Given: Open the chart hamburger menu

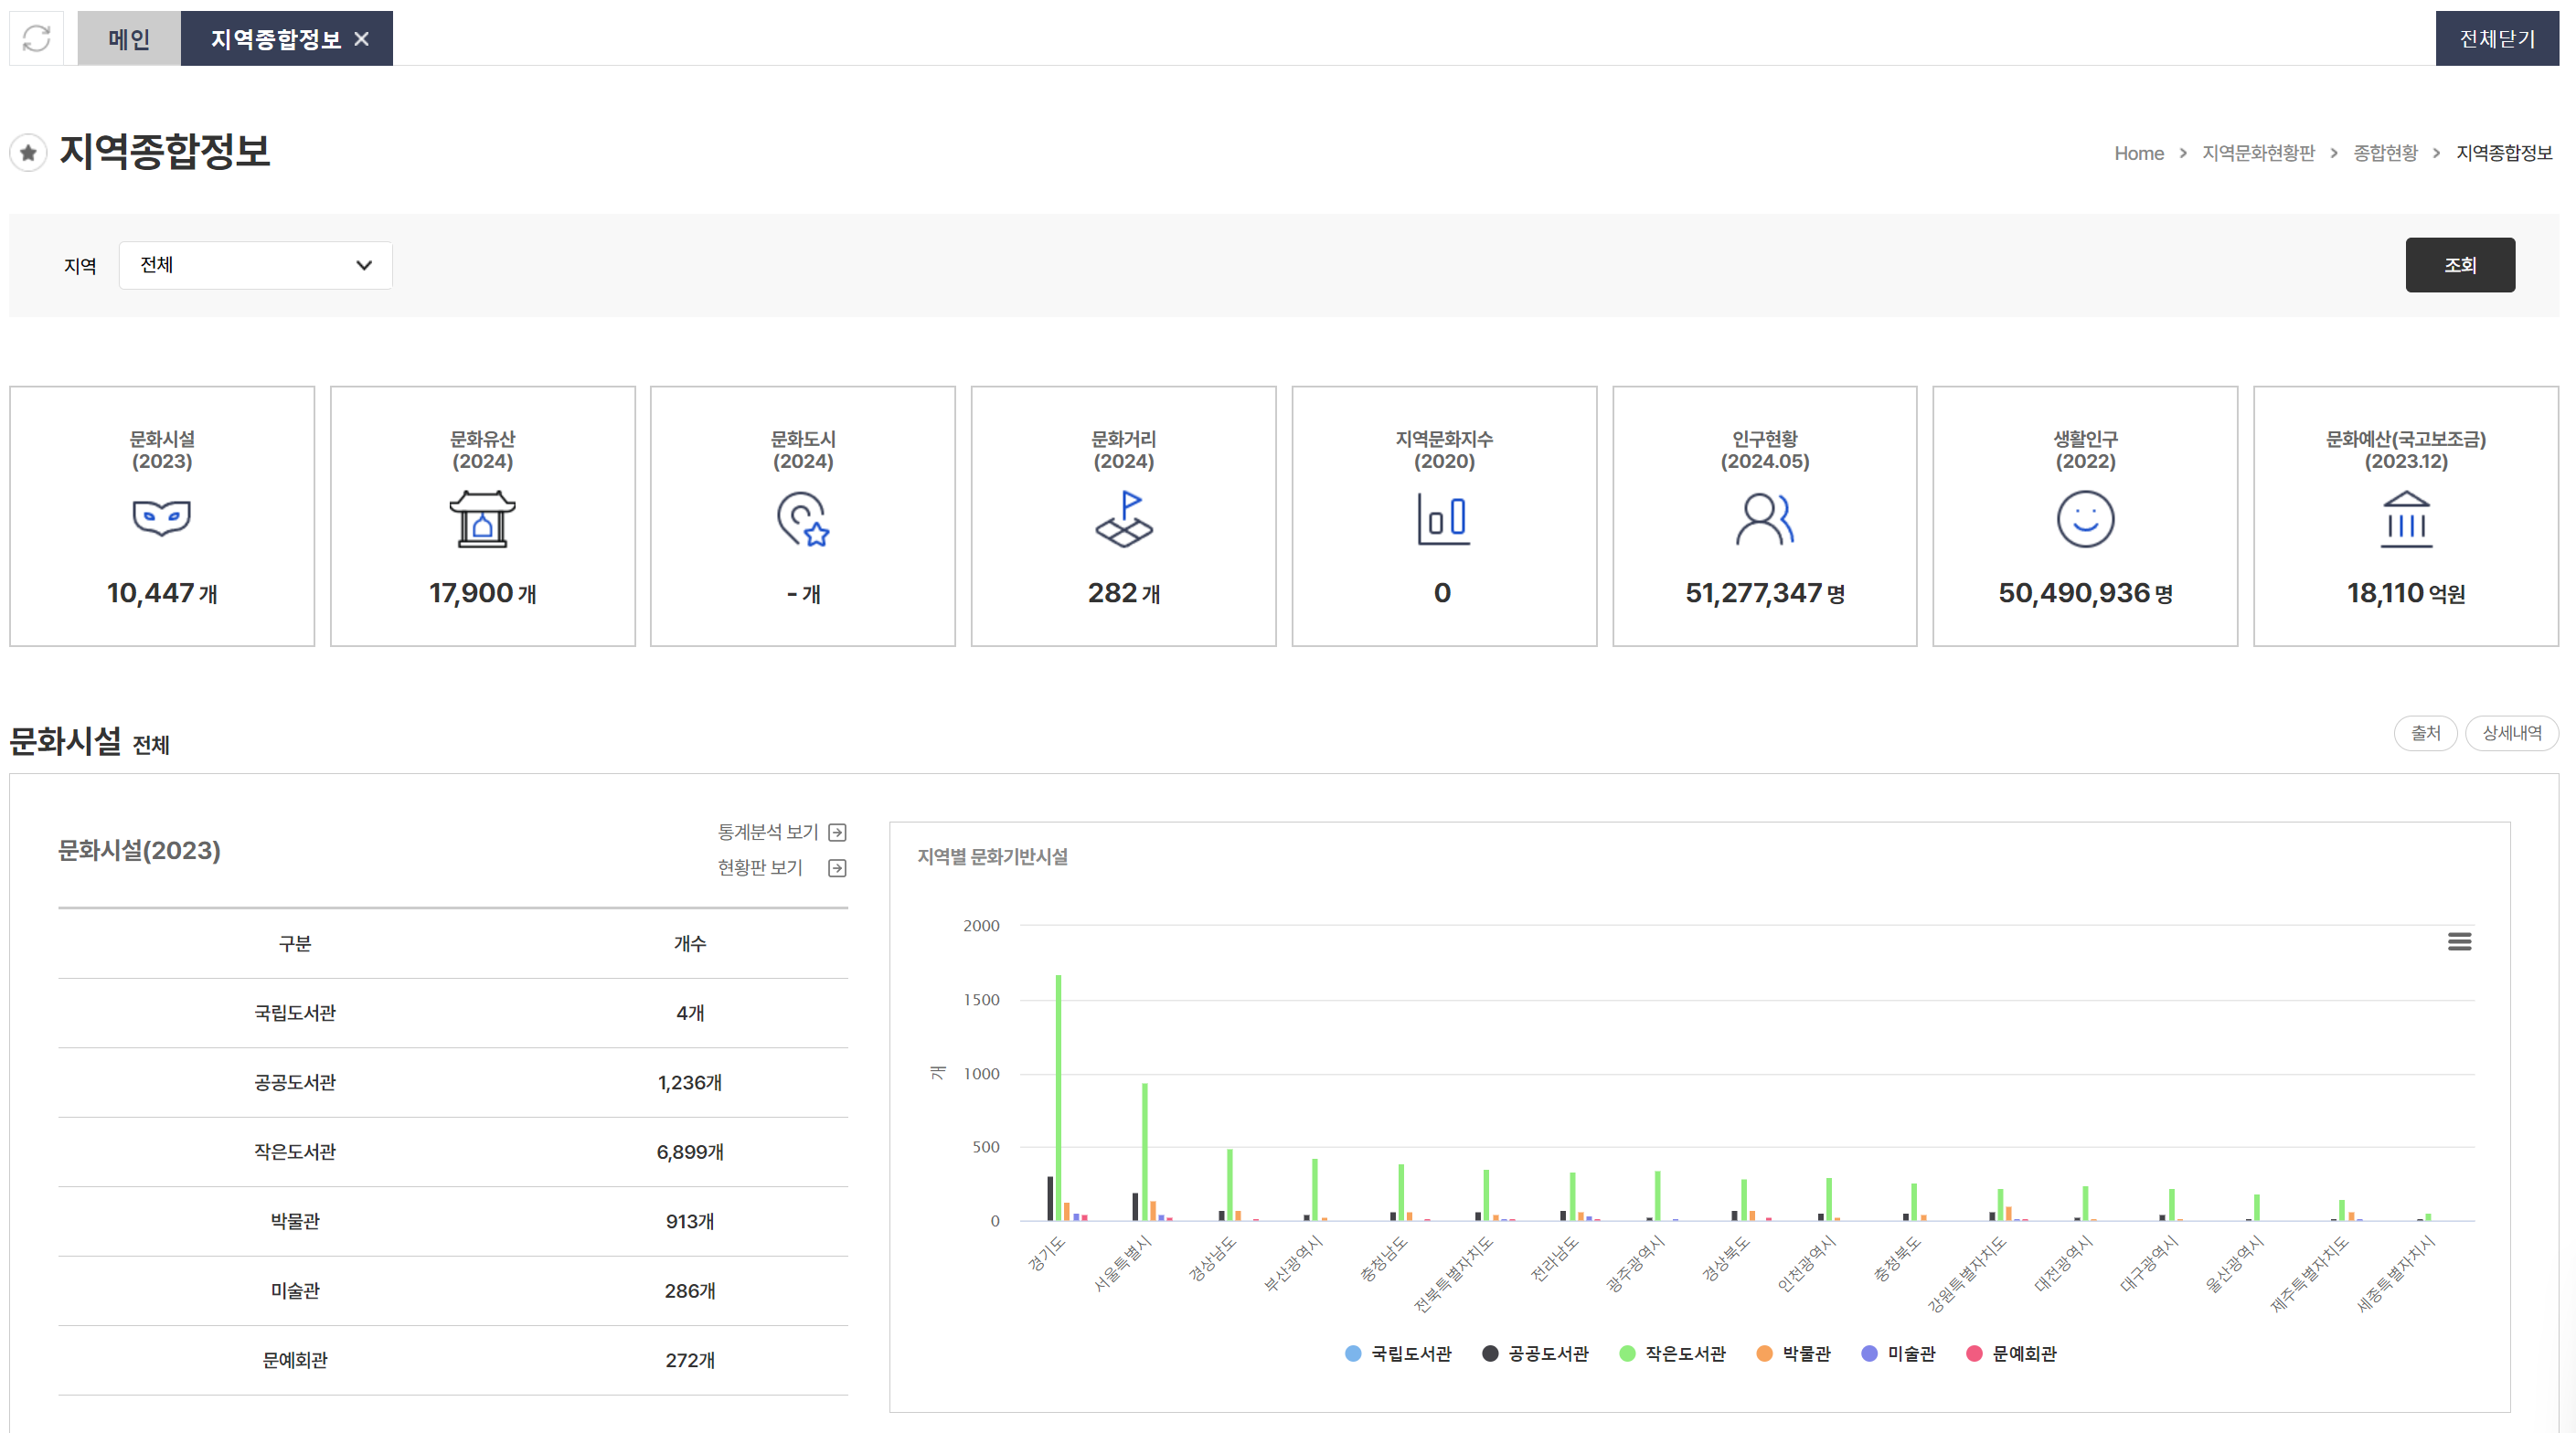Looking at the screenshot, I should pyautogui.click(x=2459, y=941).
